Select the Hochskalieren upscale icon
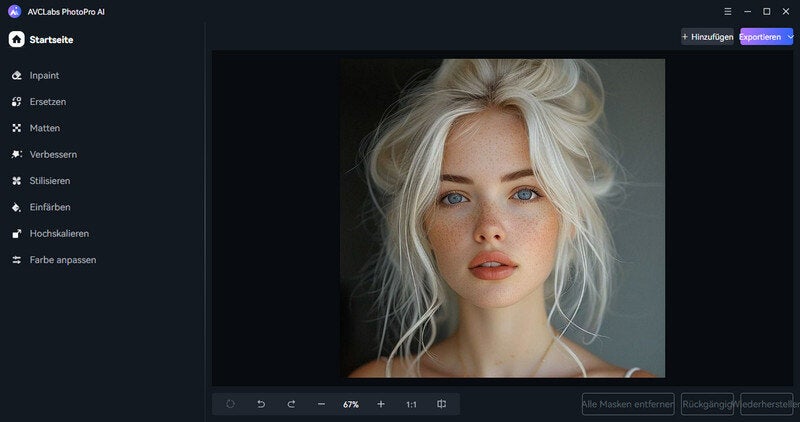The image size is (800, 422). coord(17,234)
